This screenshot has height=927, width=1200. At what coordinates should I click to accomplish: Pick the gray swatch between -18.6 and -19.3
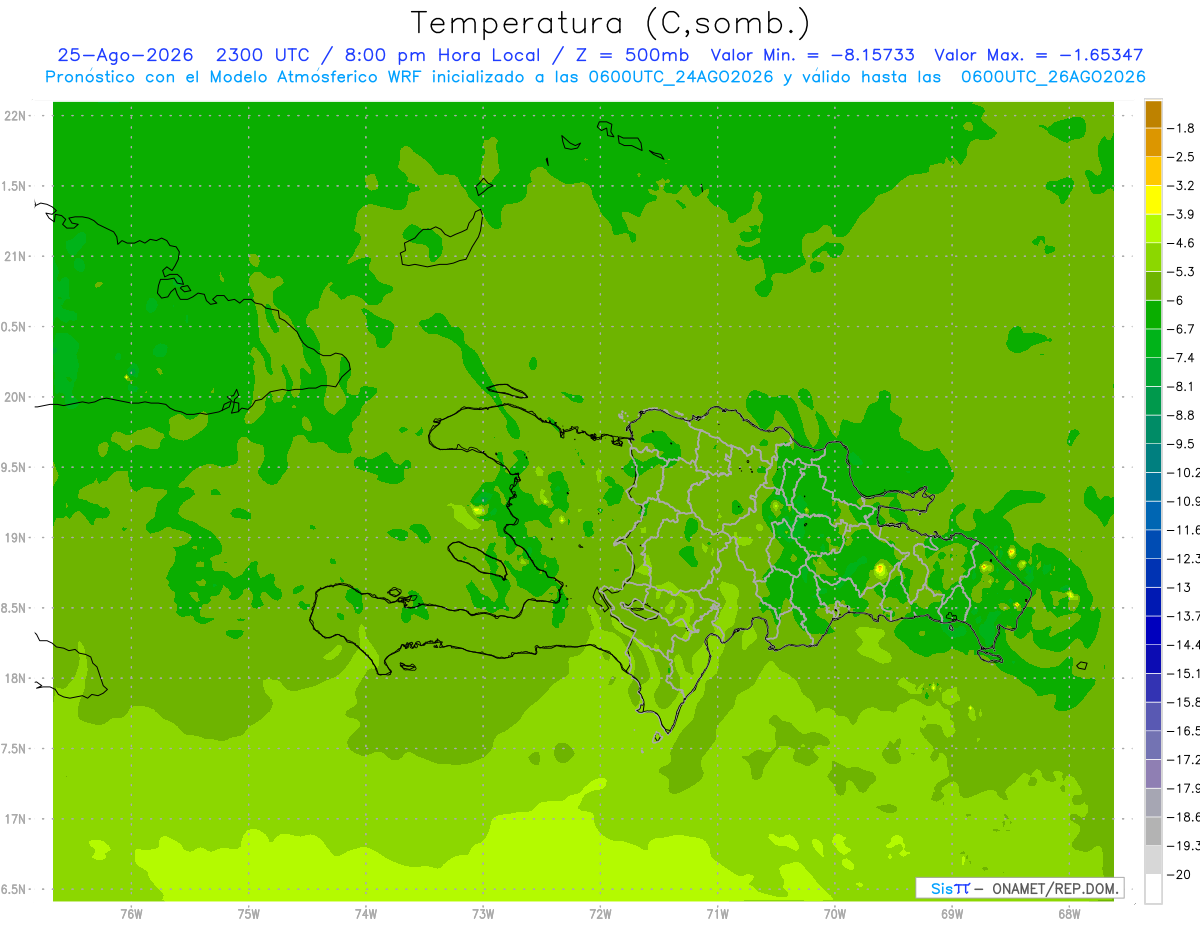pyautogui.click(x=1153, y=831)
